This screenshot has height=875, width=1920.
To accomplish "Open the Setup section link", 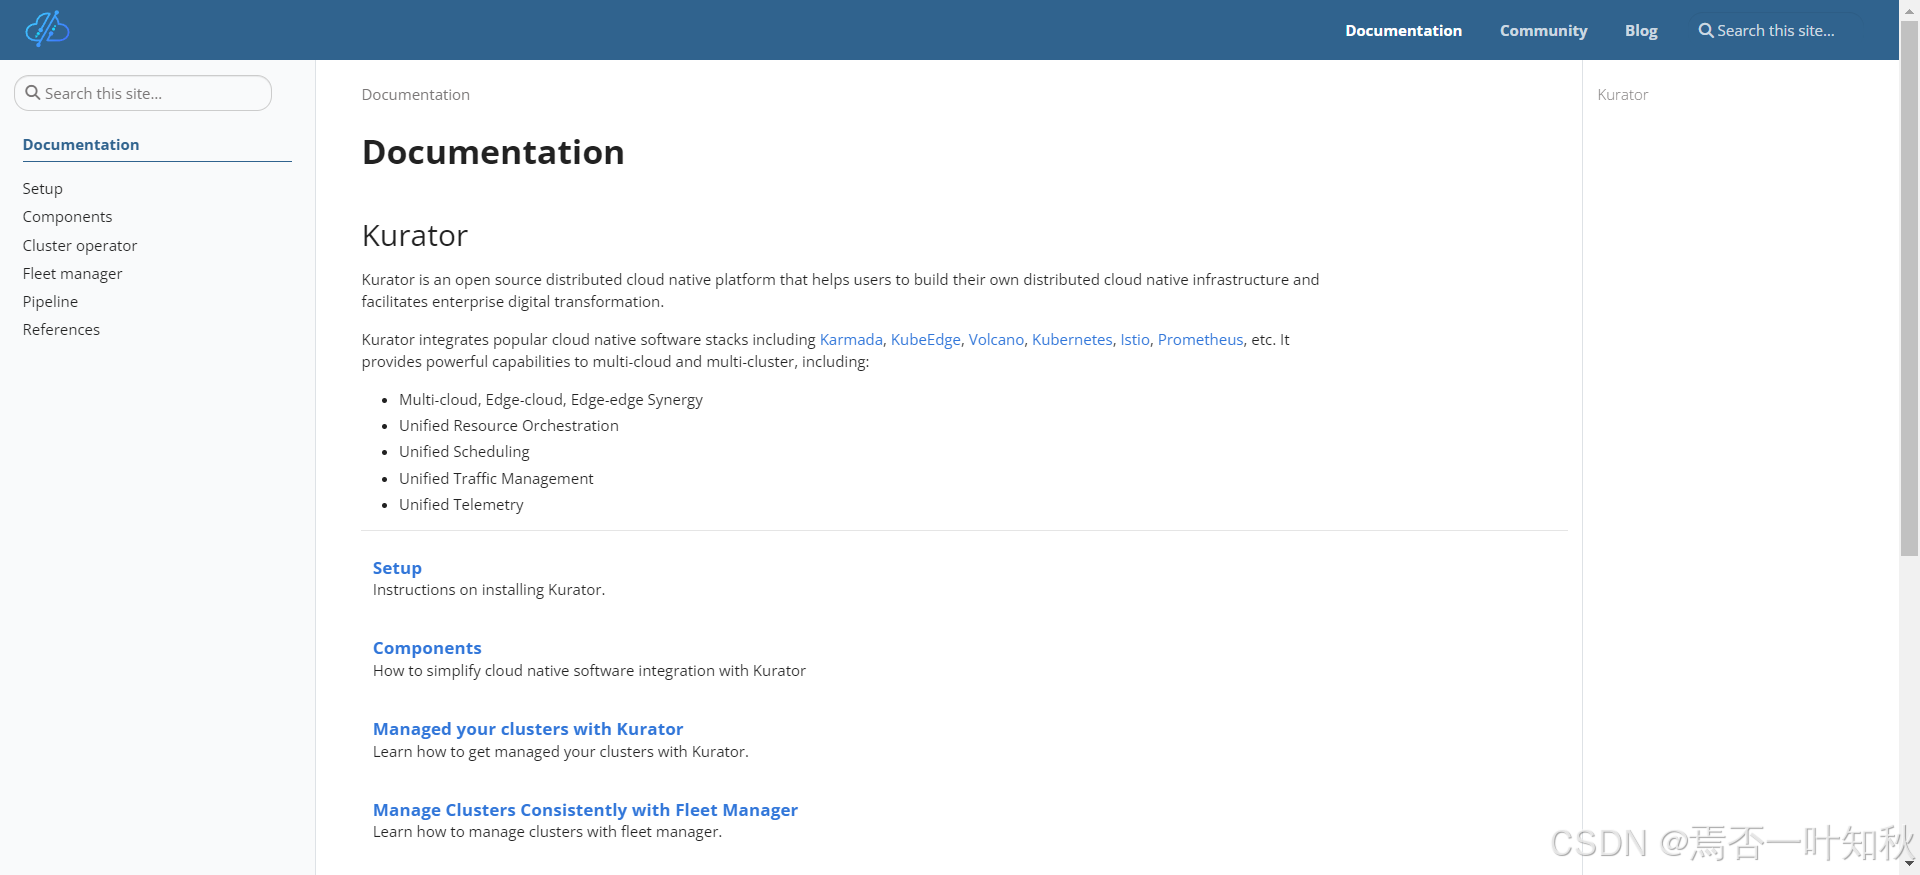I will pyautogui.click(x=397, y=568).
